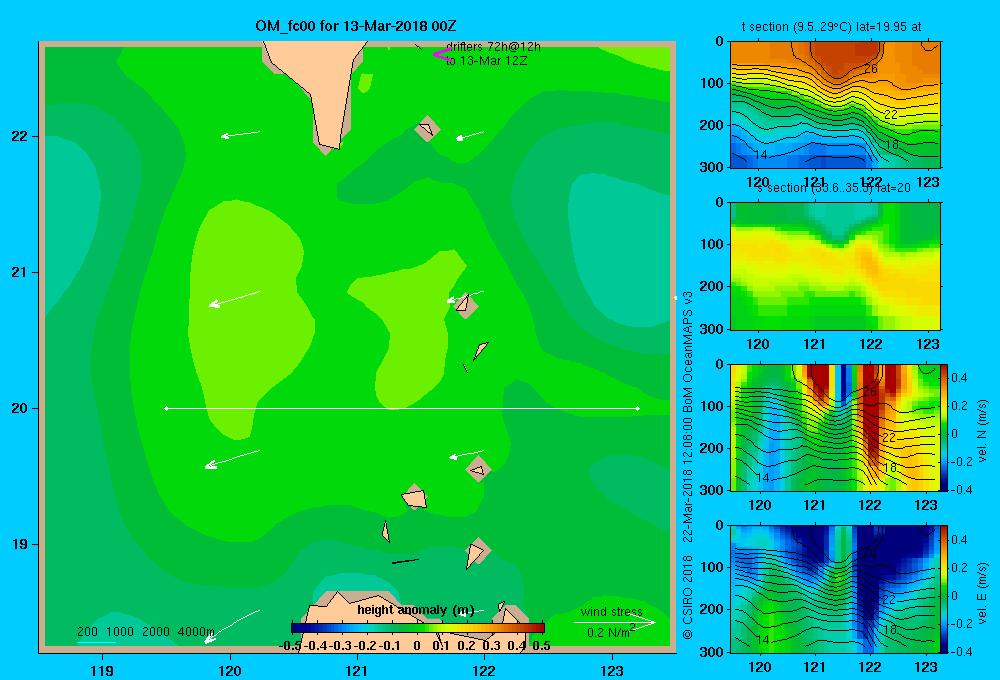The height and width of the screenshot is (680, 1000).
Task: Click the 'vel. N (m/s)' axis label
Action: (x=982, y=431)
